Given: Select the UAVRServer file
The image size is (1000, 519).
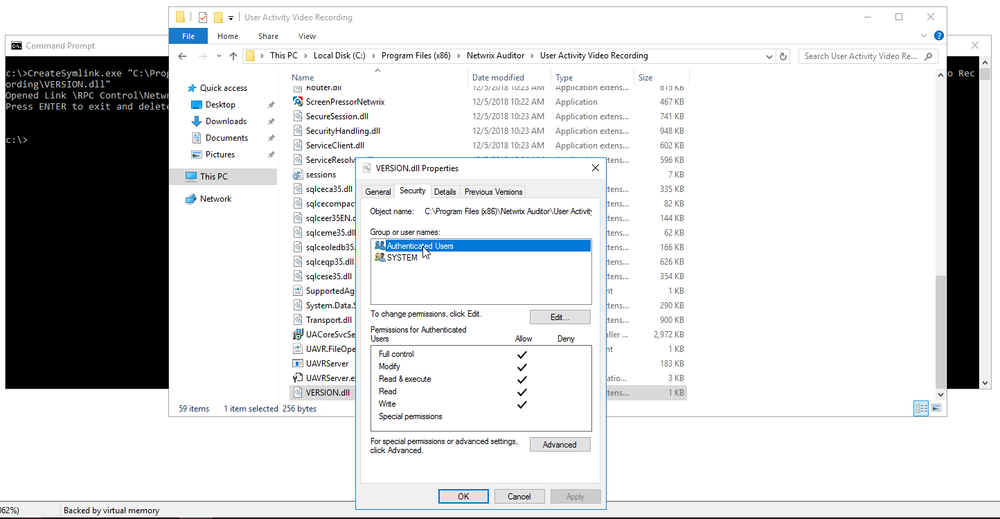Looking at the screenshot, I should [x=327, y=363].
